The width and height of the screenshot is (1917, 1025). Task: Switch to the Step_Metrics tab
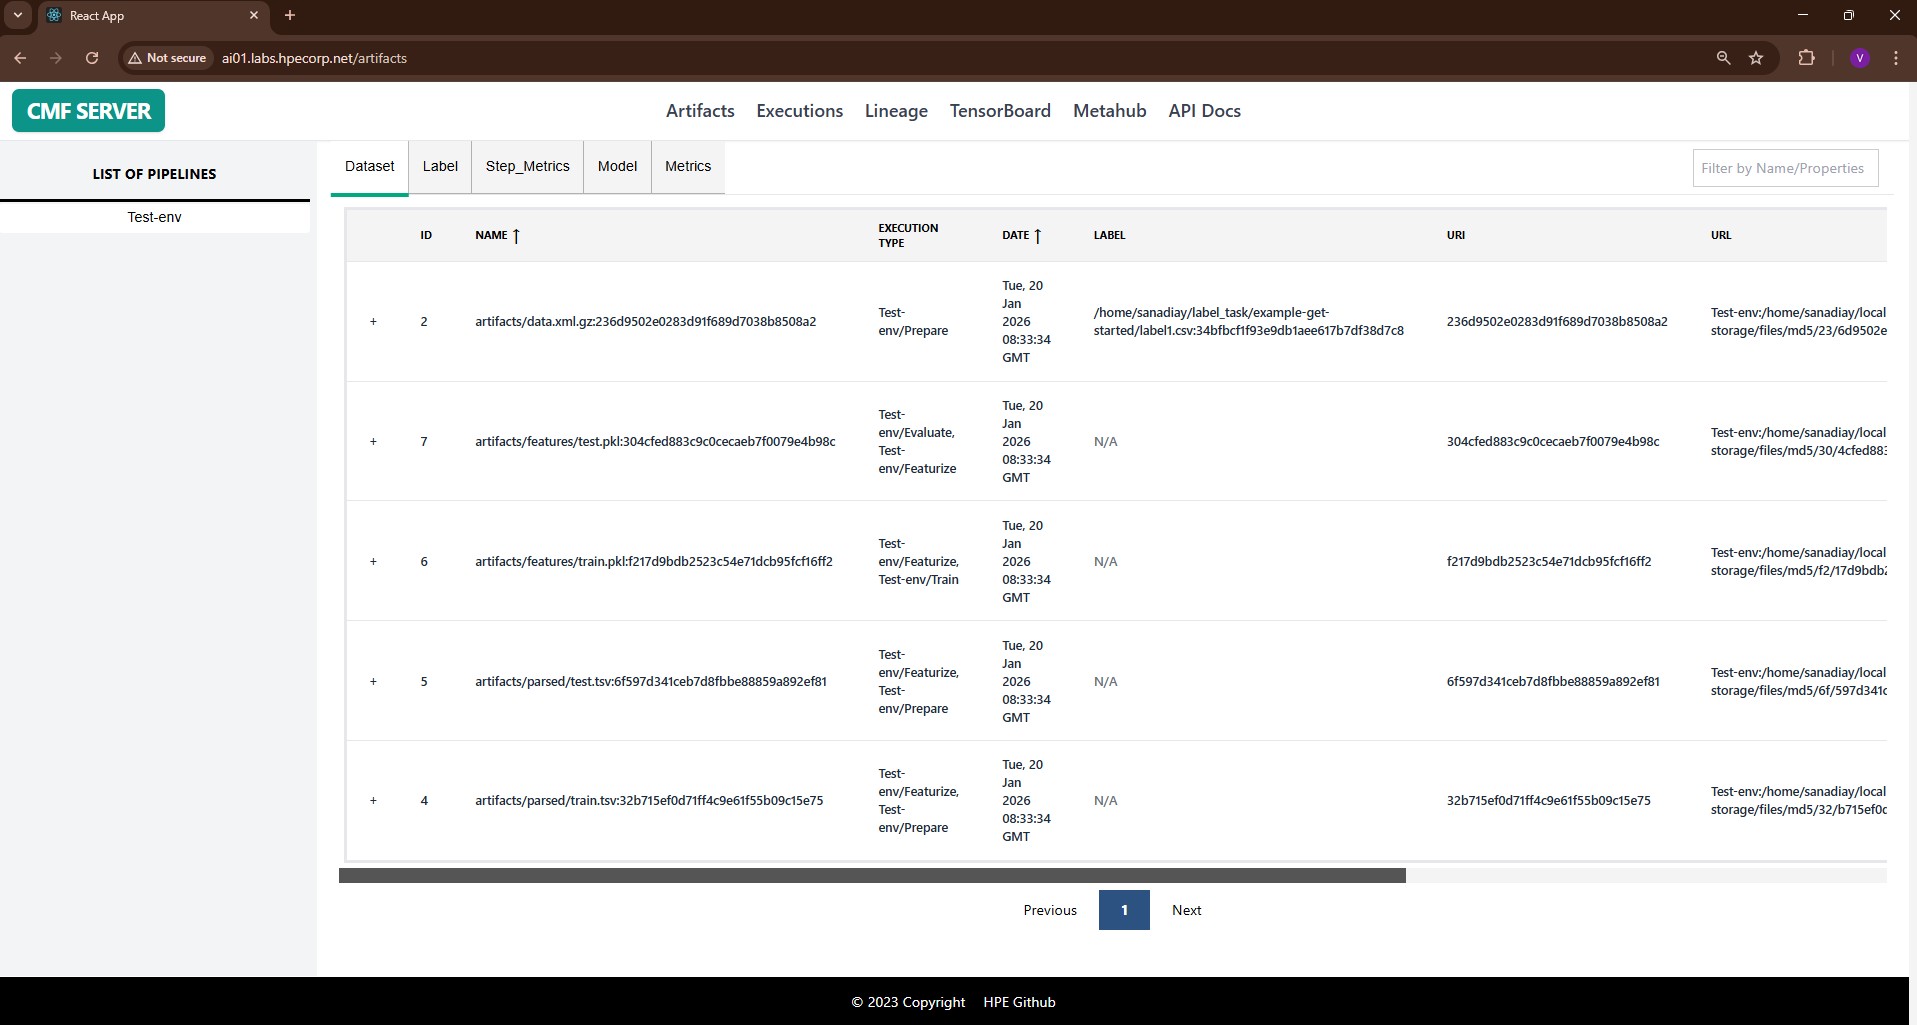[x=526, y=166]
